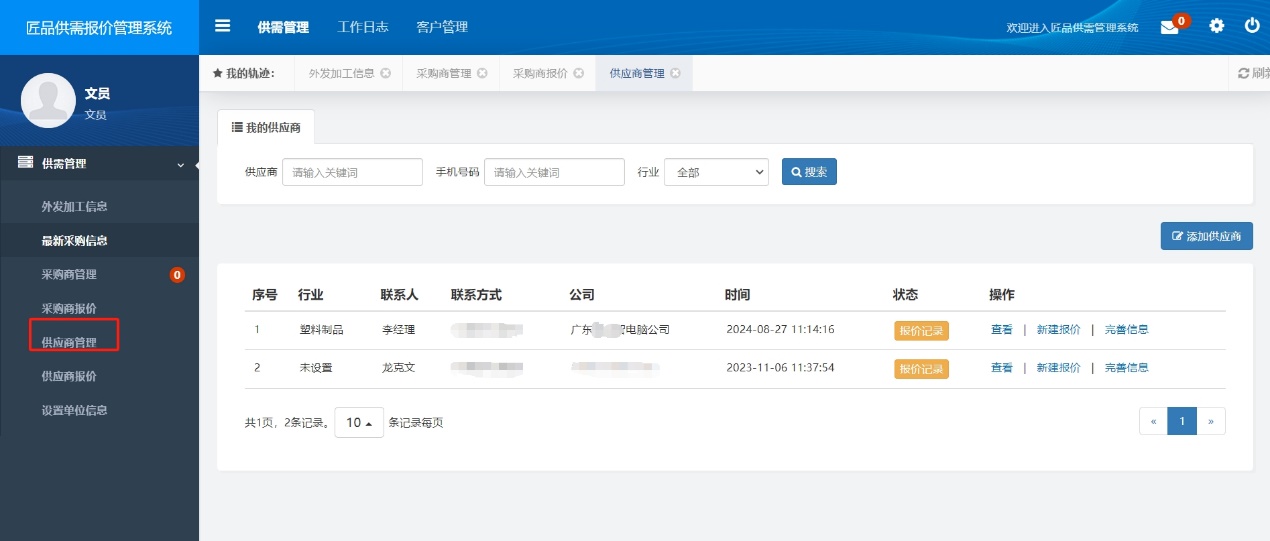Click the 公司 column header

(582, 295)
